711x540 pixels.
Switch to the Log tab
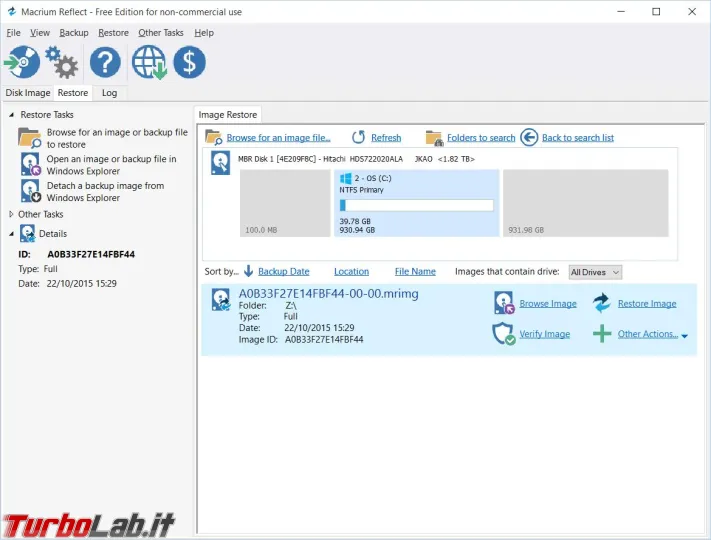pyautogui.click(x=109, y=93)
